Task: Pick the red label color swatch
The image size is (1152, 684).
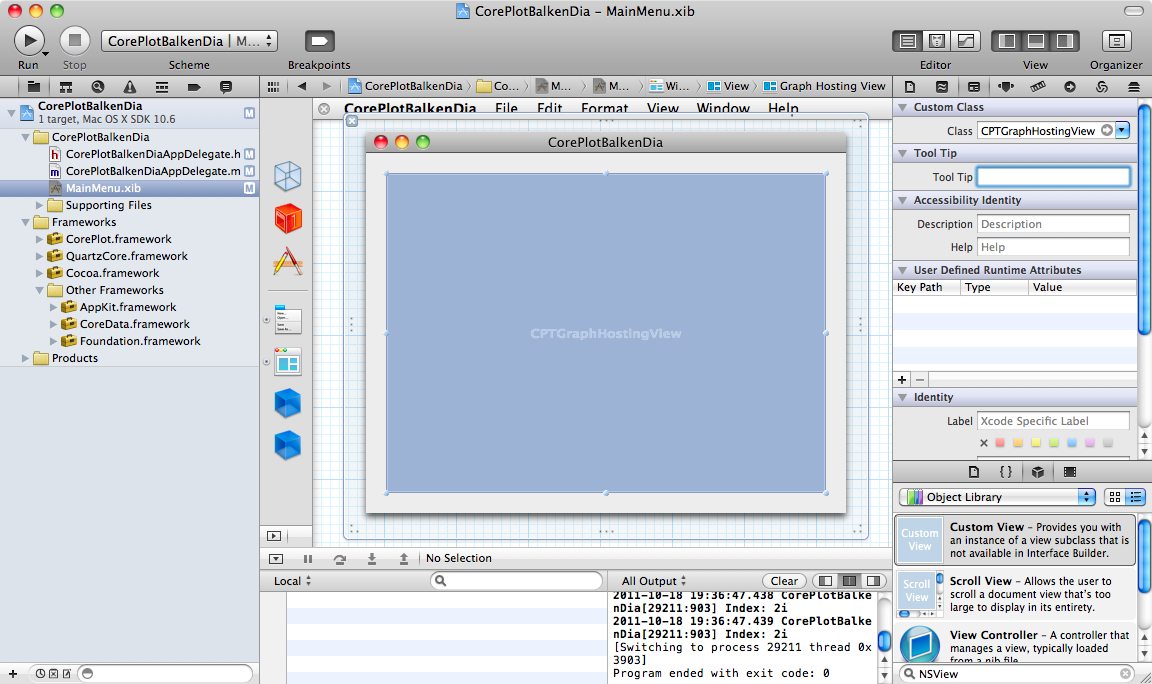Action: (x=1001, y=443)
